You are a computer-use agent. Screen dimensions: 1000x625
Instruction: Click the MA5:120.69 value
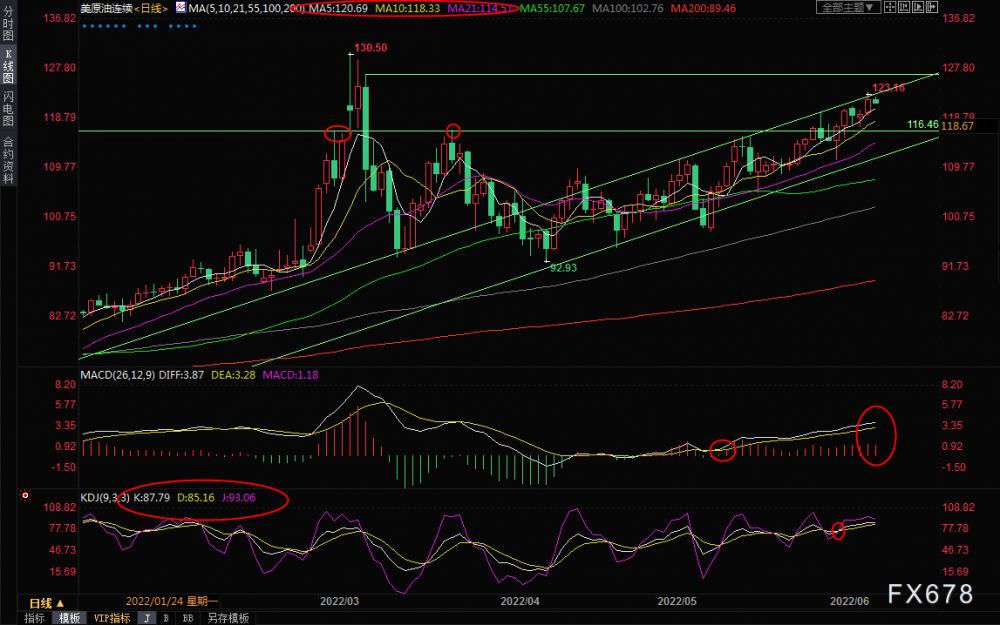coord(339,8)
